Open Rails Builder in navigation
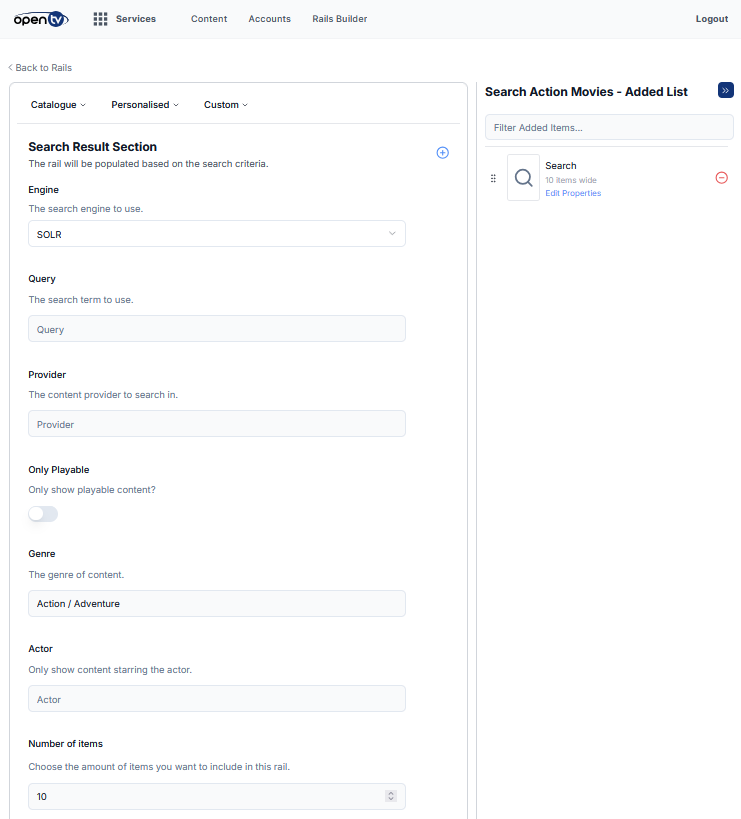Screen dimensions: 741x819 [339, 19]
